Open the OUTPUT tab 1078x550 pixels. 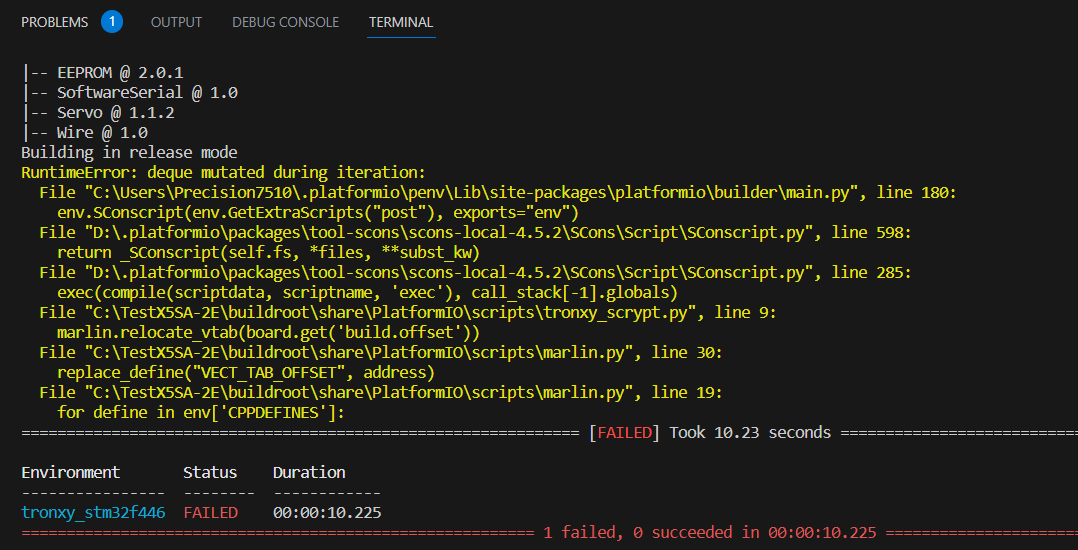click(x=176, y=22)
